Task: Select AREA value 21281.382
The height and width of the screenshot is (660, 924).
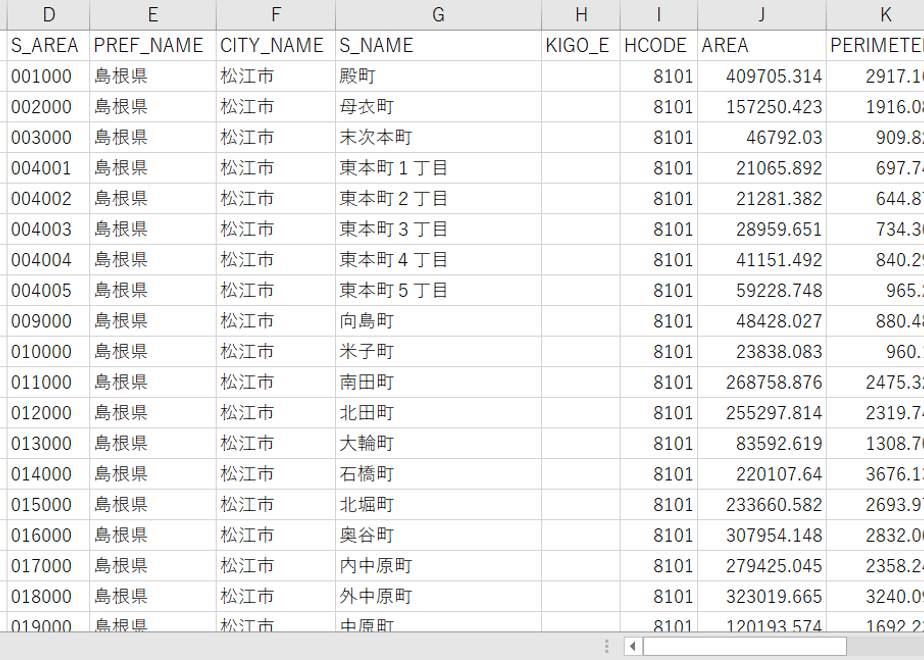Action: (762, 199)
